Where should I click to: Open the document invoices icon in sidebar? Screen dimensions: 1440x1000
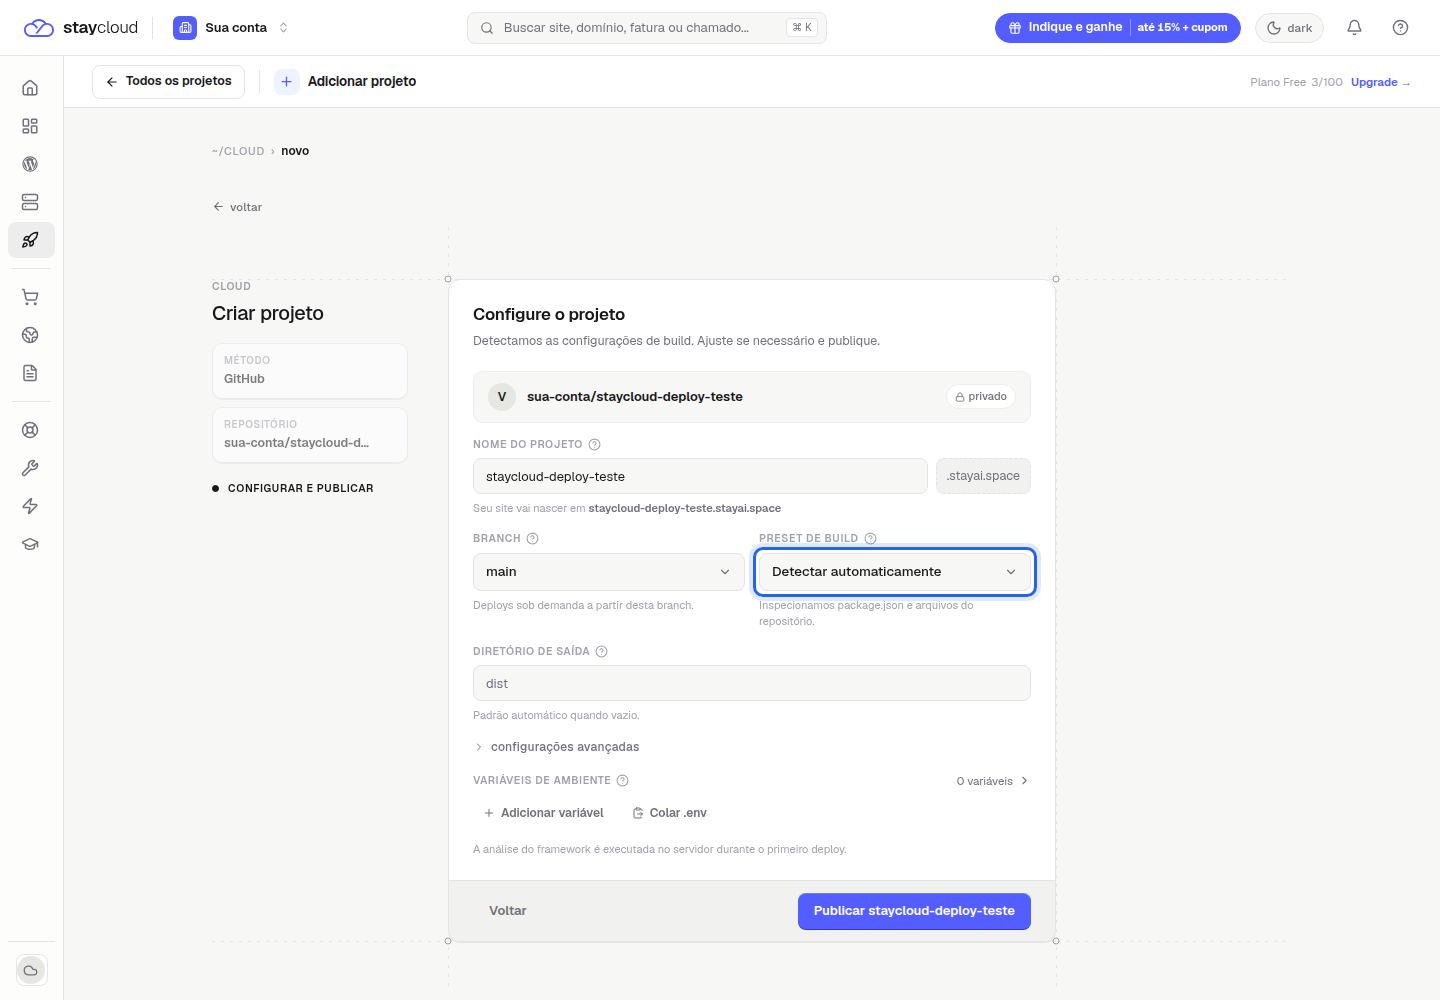pyautogui.click(x=30, y=373)
